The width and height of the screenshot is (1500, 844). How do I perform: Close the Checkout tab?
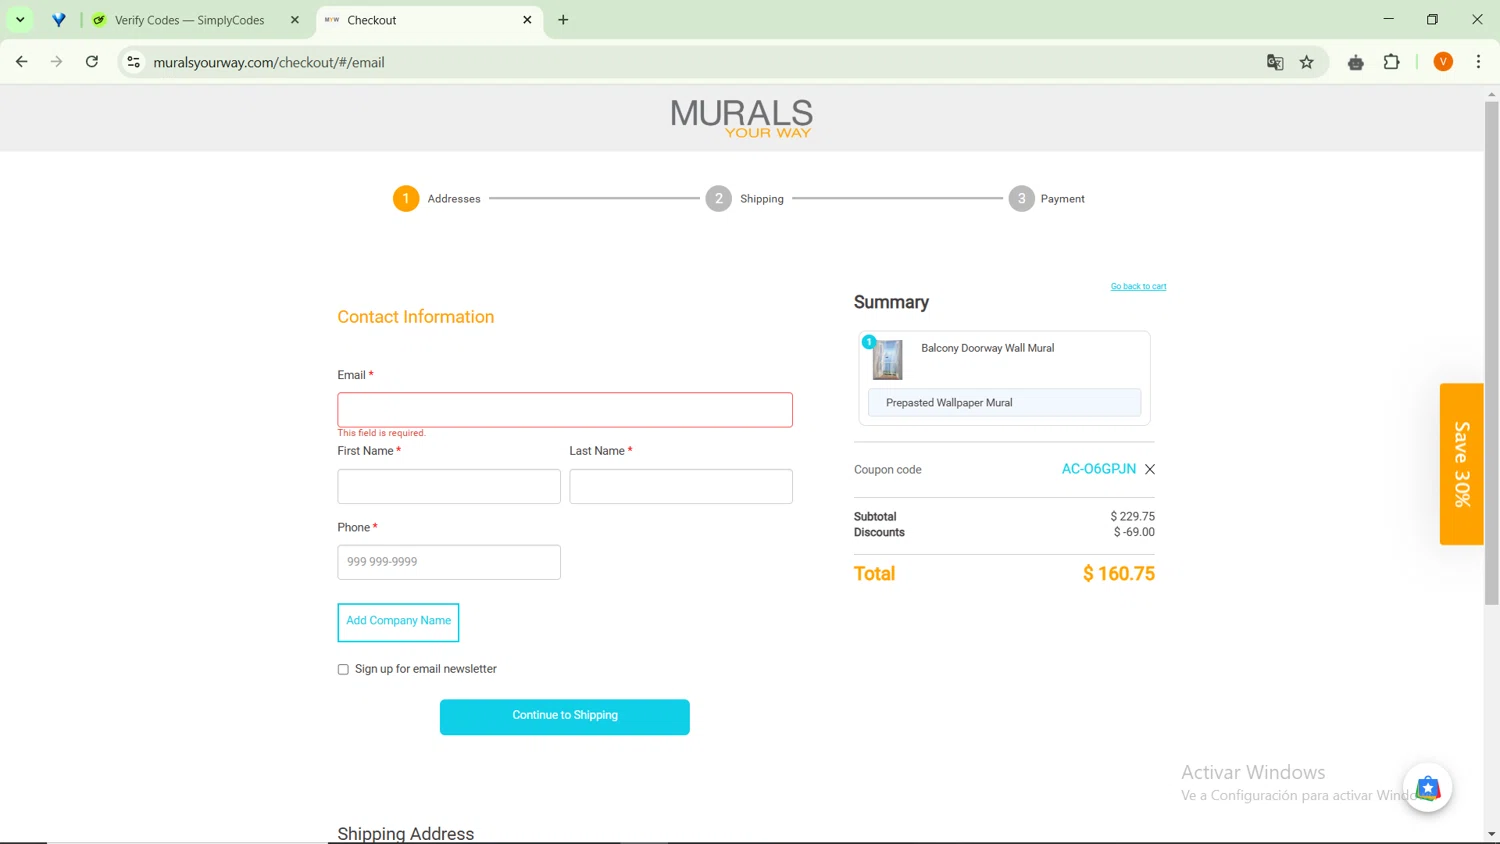(527, 20)
